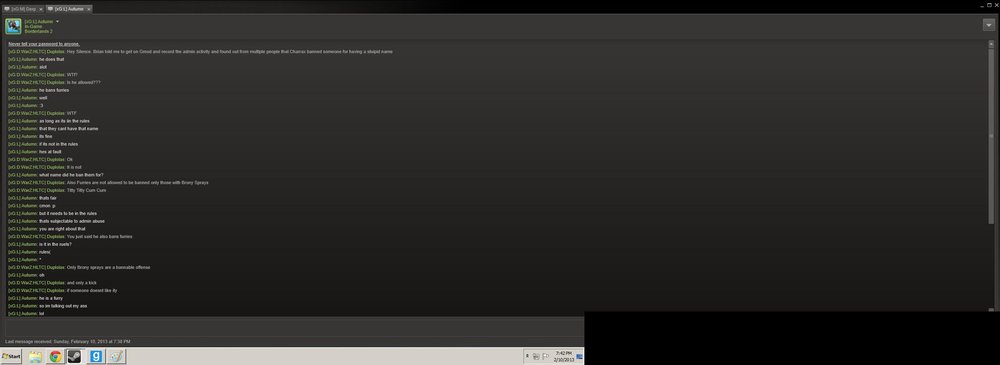Click message 'thats fair'
This screenshot has width=1000, height=365.
48,198
